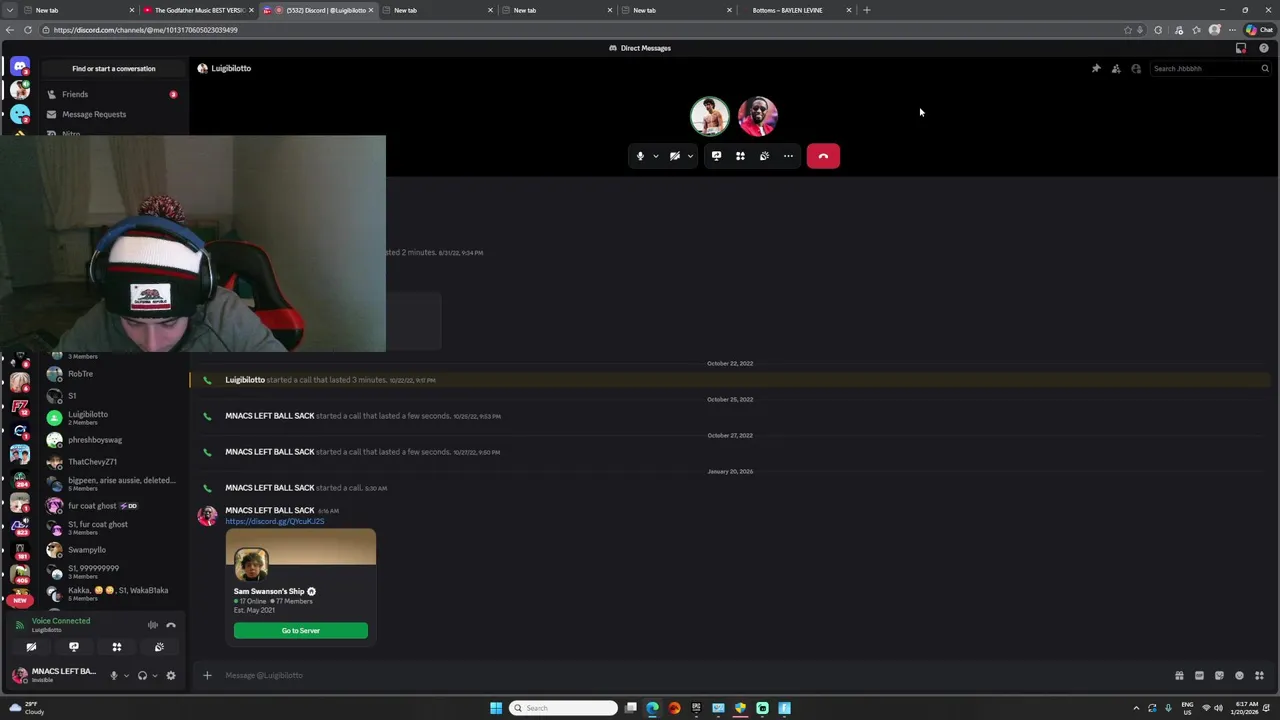Open RobTre conversation
The width and height of the screenshot is (1280, 720).
(x=113, y=374)
